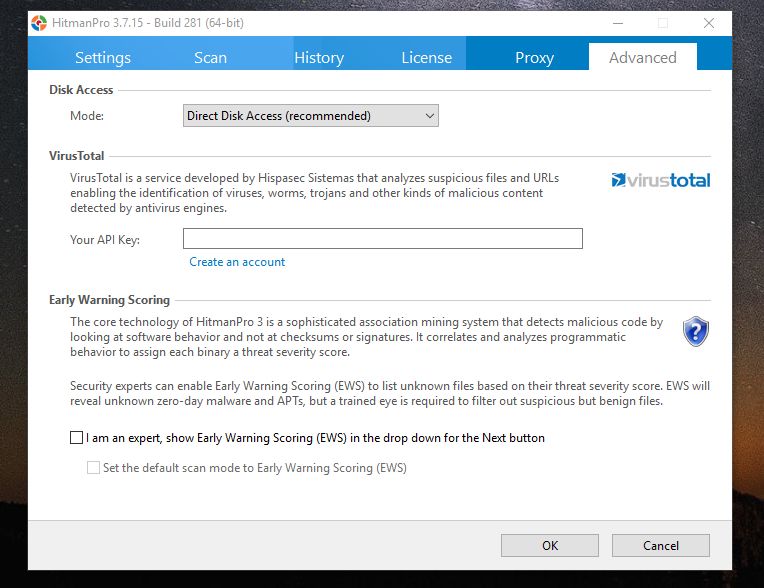Click the Disk Access section heading

[x=81, y=90]
